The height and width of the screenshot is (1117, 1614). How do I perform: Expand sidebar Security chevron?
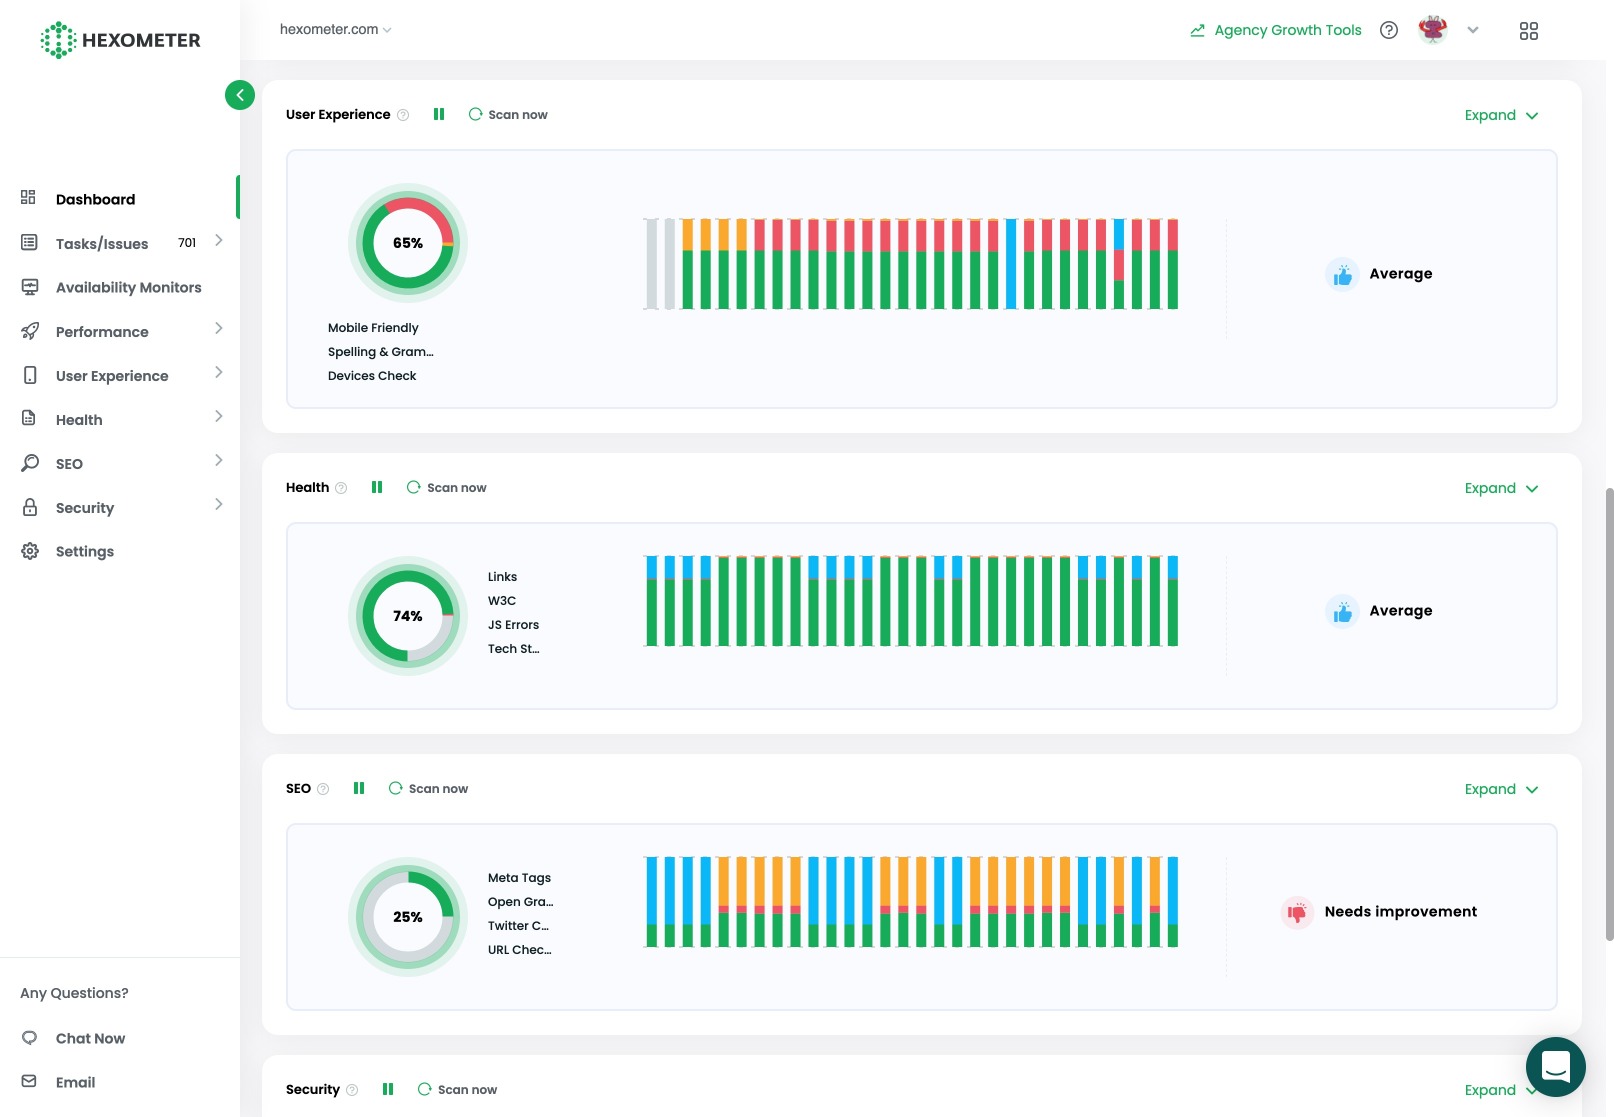(218, 505)
